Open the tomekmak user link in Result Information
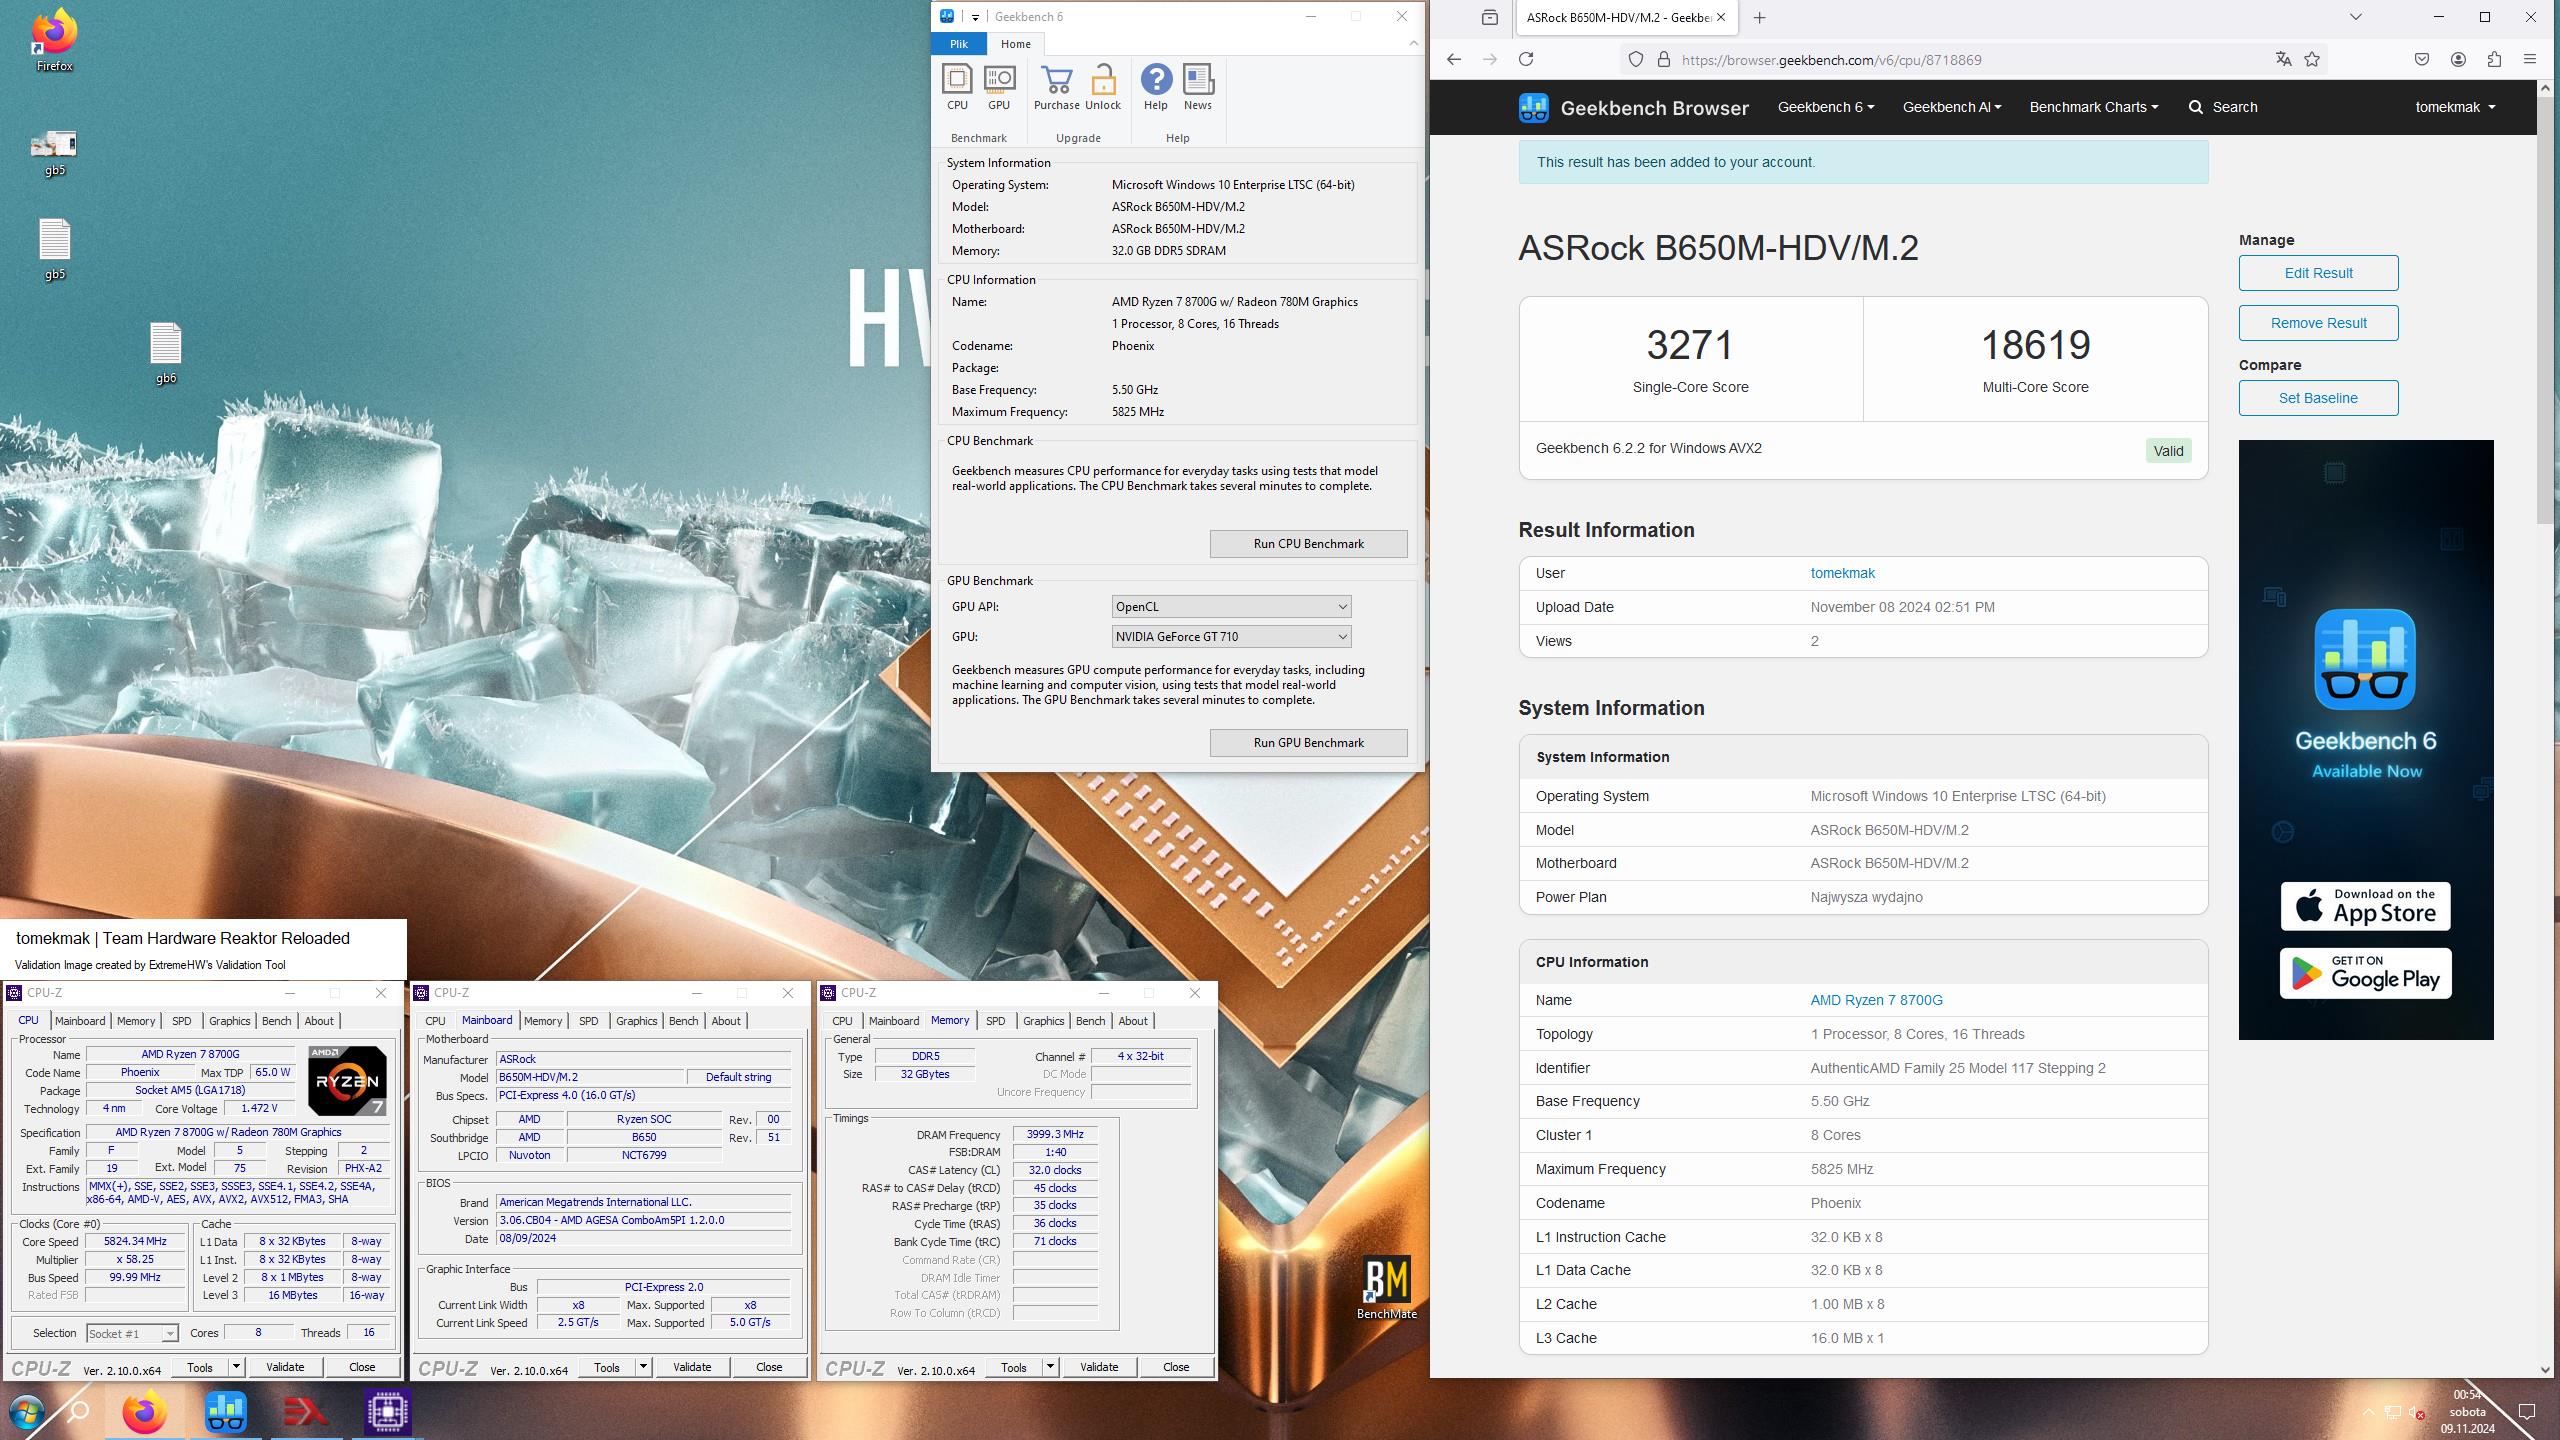Image resolution: width=2560 pixels, height=1440 pixels. coord(1842,573)
